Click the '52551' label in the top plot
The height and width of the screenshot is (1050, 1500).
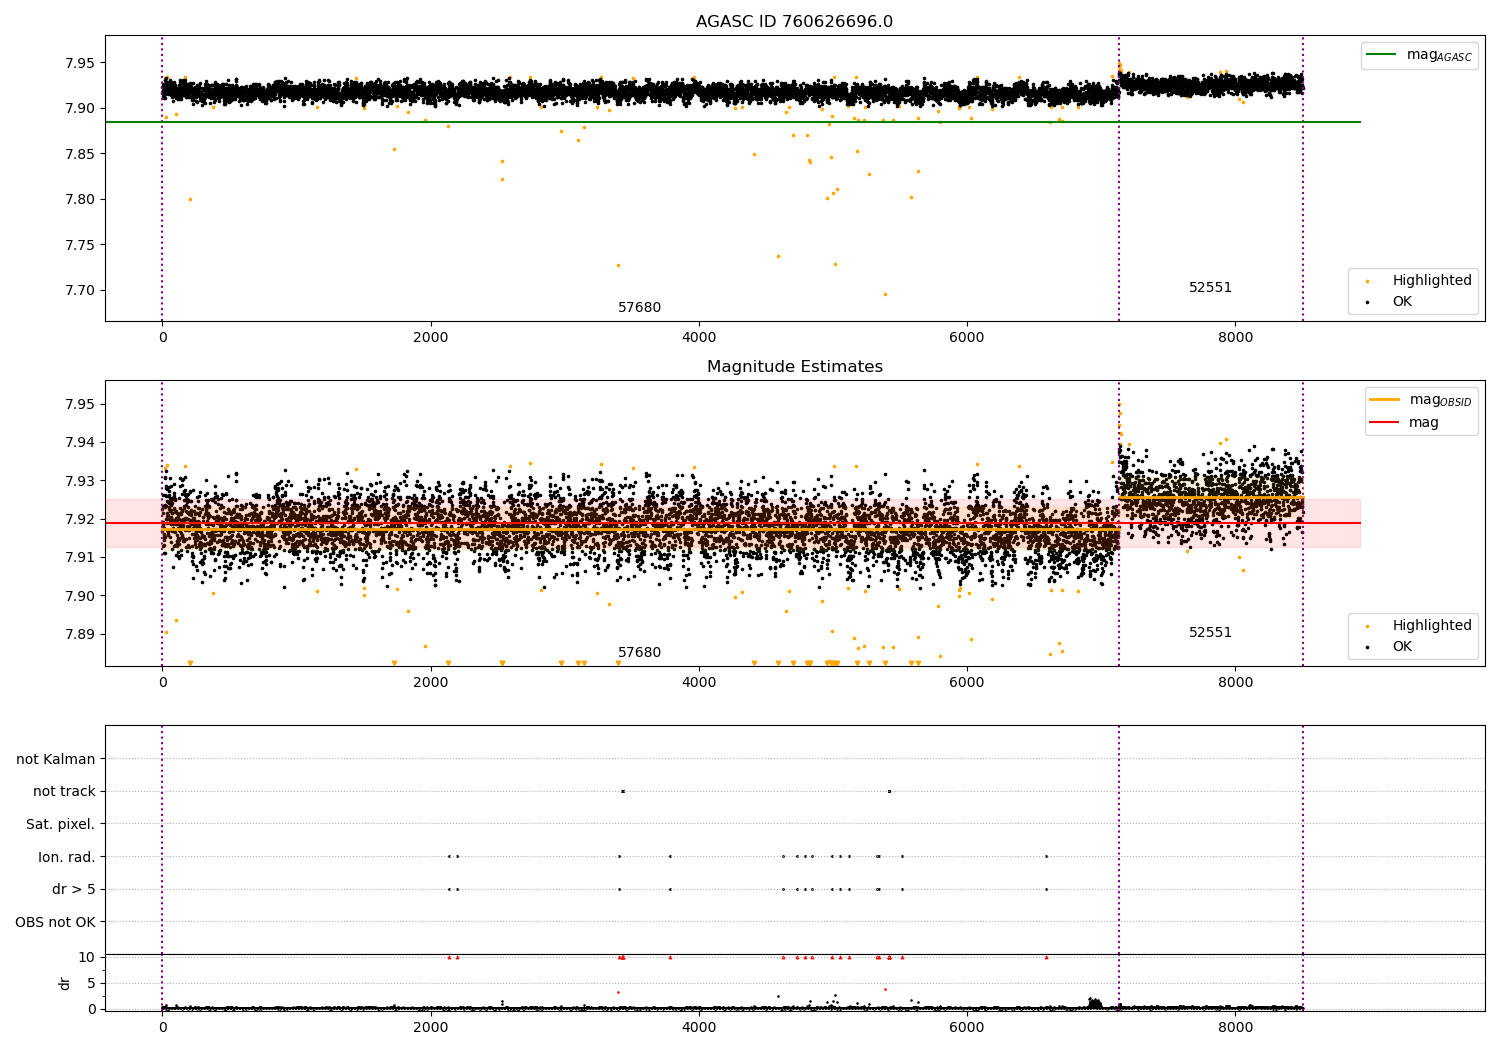click(x=1210, y=288)
